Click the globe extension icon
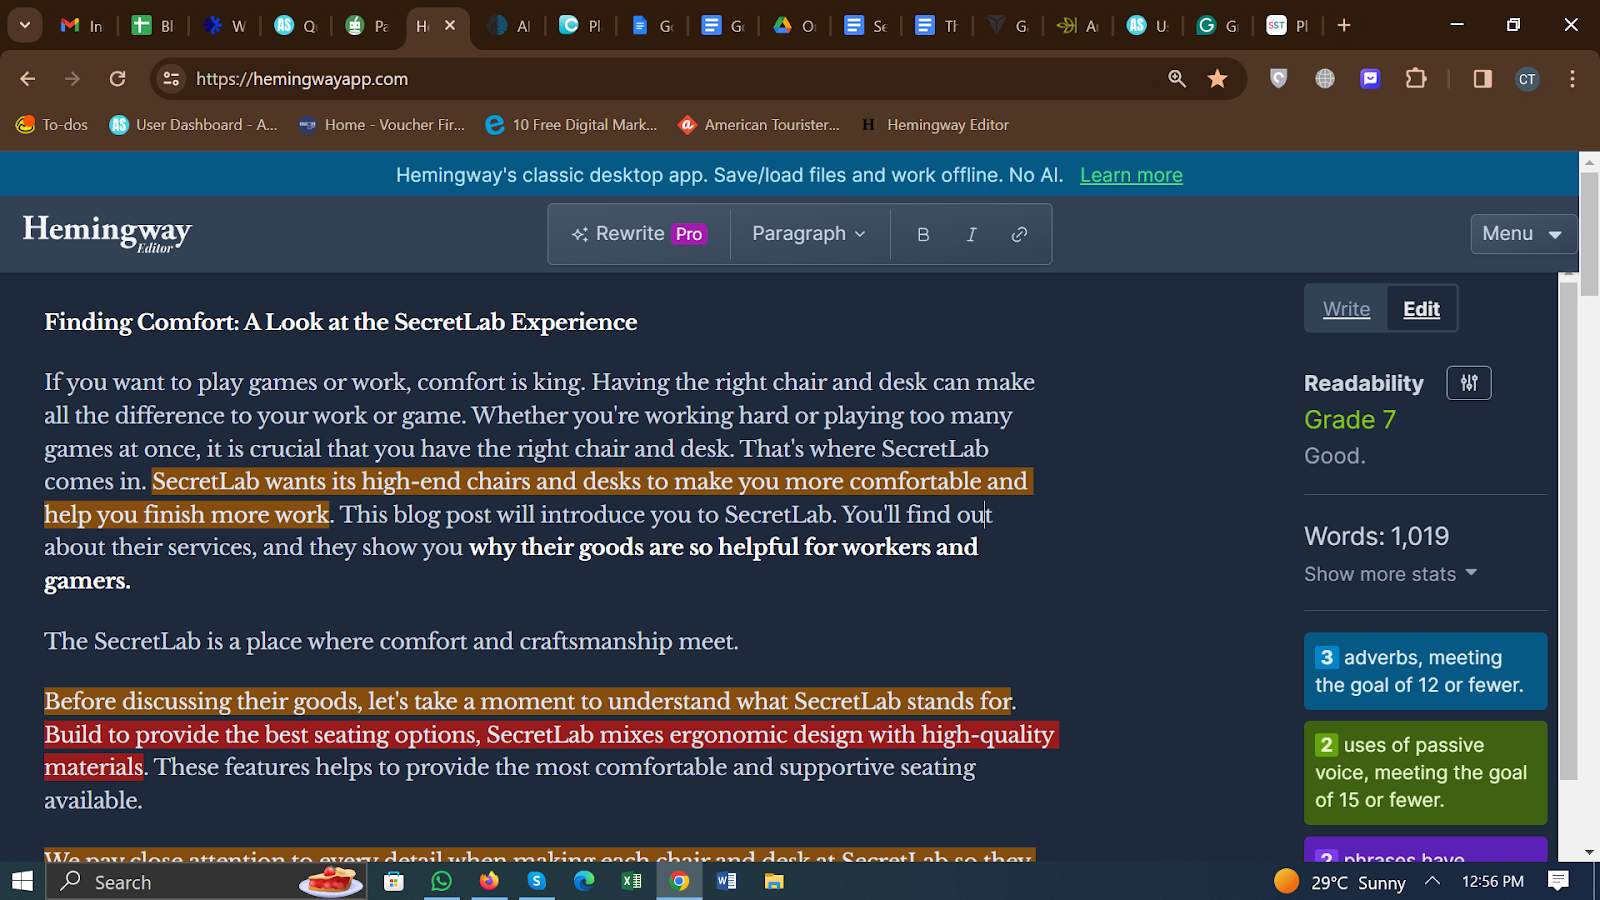The image size is (1600, 900). tap(1325, 79)
